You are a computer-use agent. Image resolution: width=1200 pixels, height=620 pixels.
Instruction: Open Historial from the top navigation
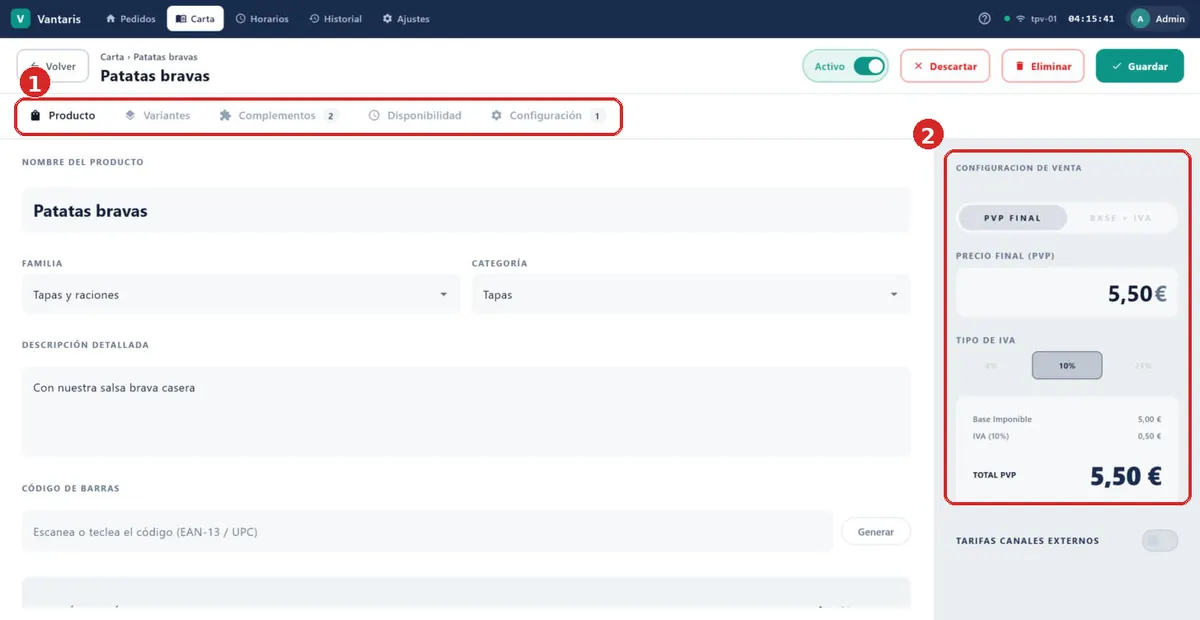[335, 19]
